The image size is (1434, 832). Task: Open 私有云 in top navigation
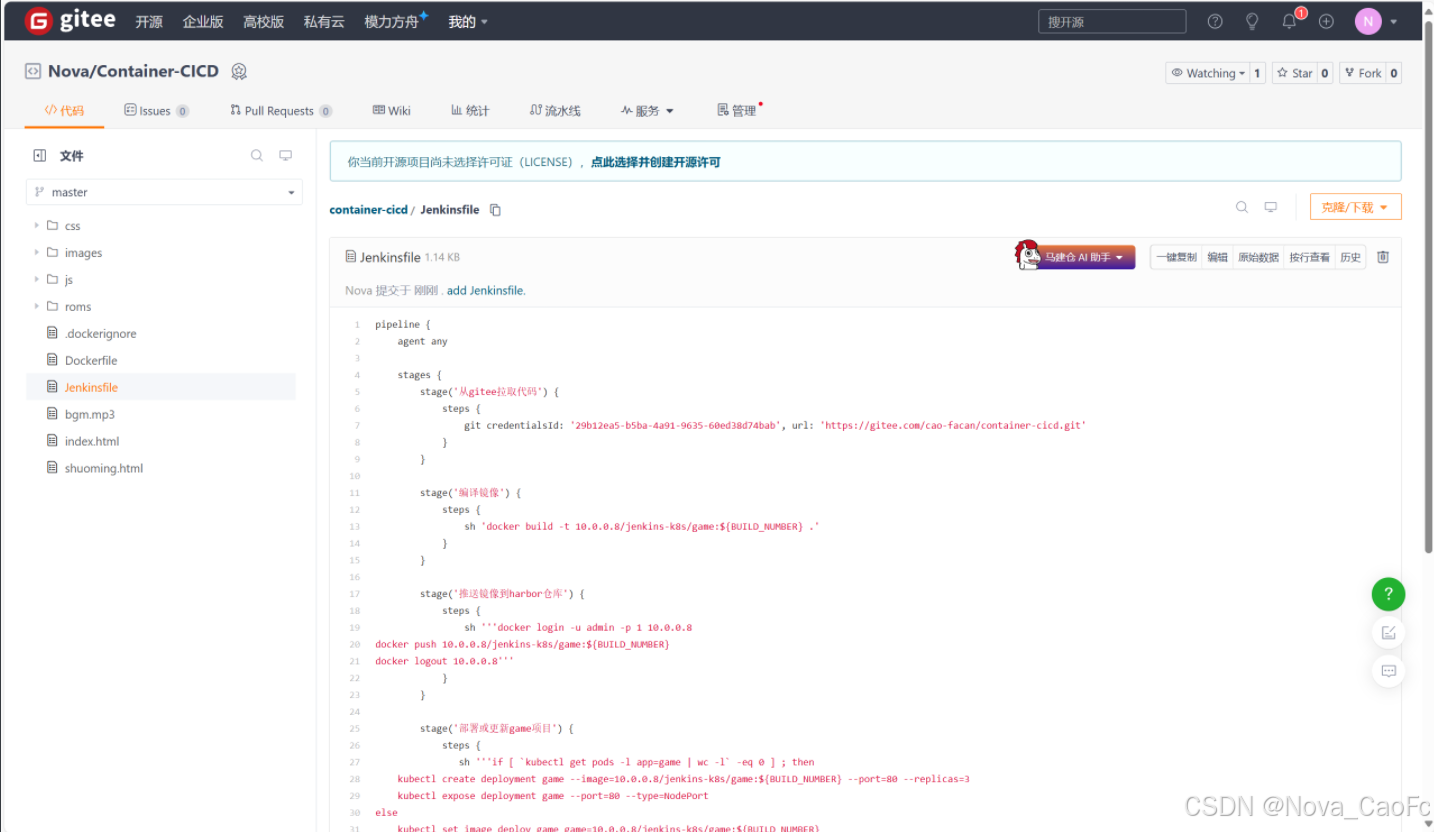(x=324, y=21)
